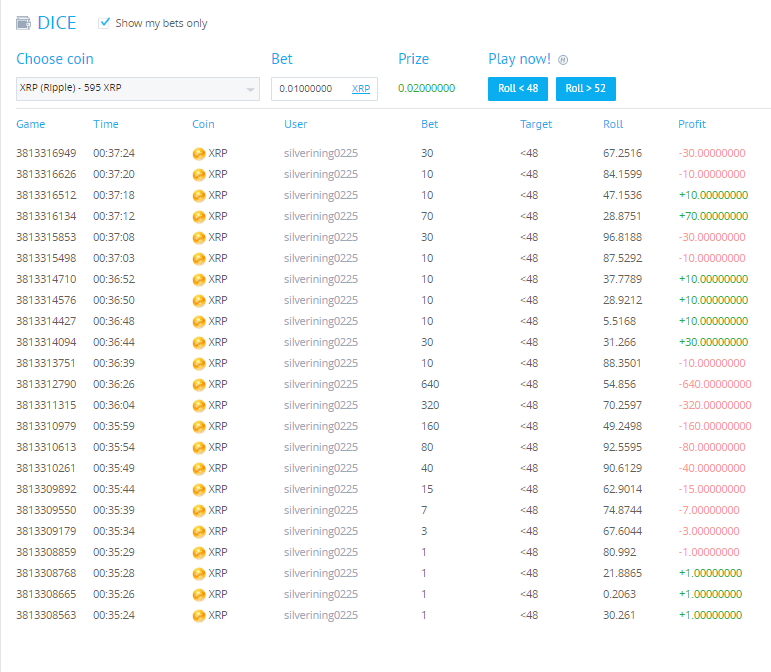Click the Profit column header
The width and height of the screenshot is (771, 672).
pos(692,124)
